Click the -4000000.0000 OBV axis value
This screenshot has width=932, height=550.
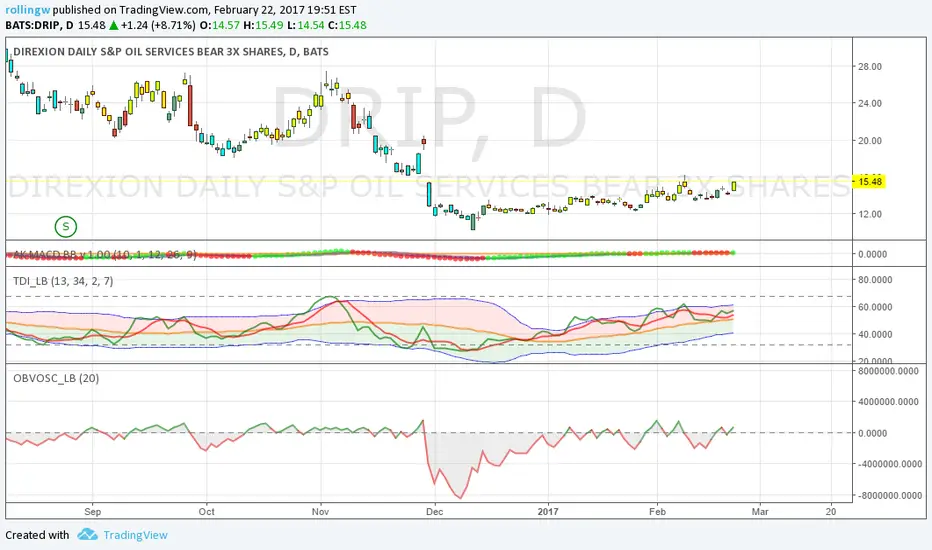pyautogui.click(x=890, y=464)
